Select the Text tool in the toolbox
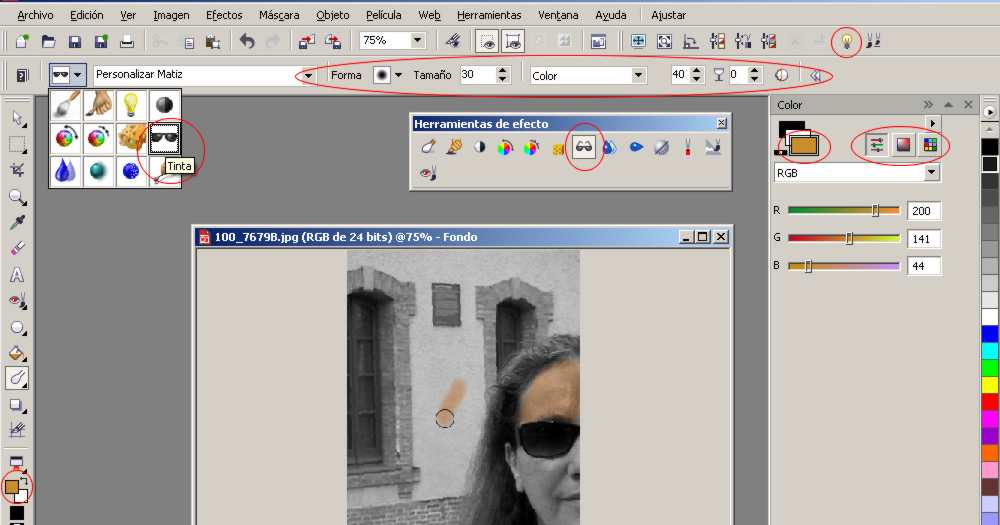Viewport: 1000px width, 525px height. pos(17,275)
